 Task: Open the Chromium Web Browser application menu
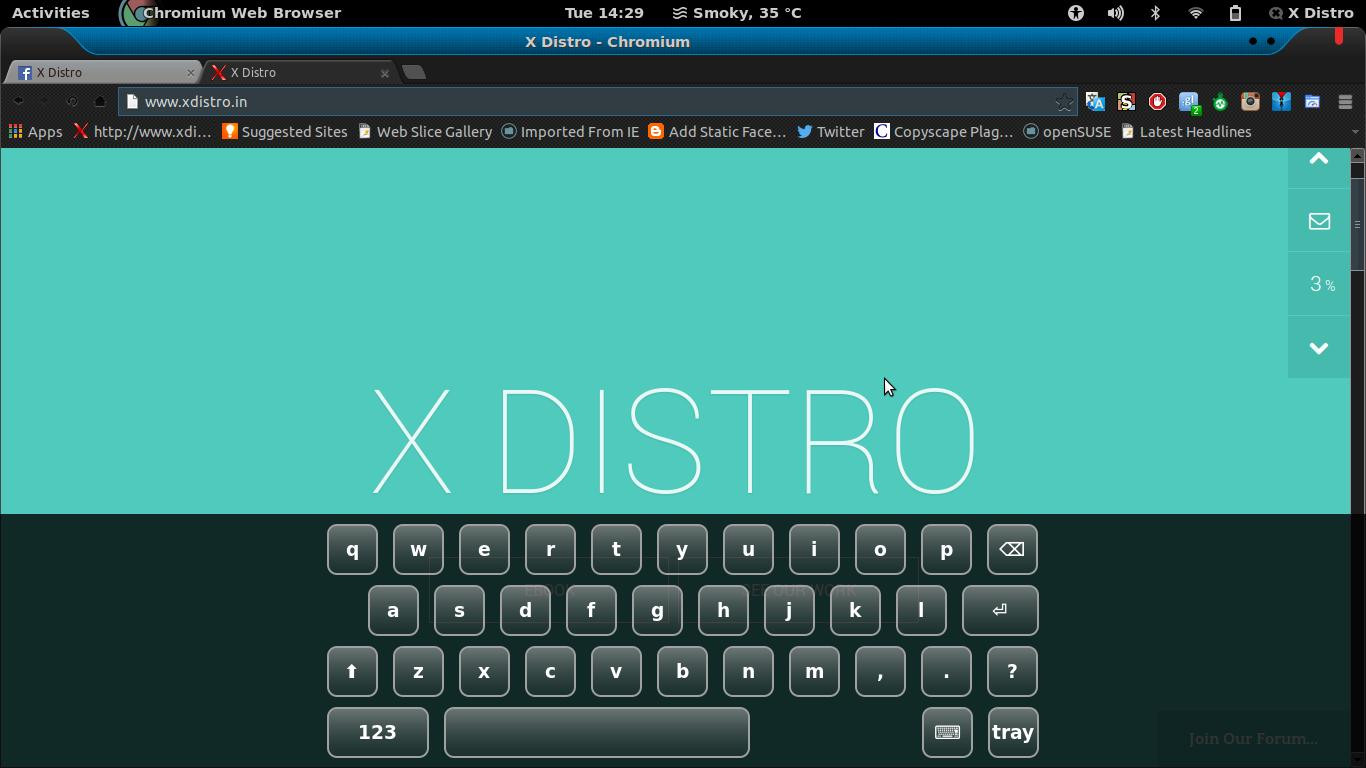coord(230,13)
